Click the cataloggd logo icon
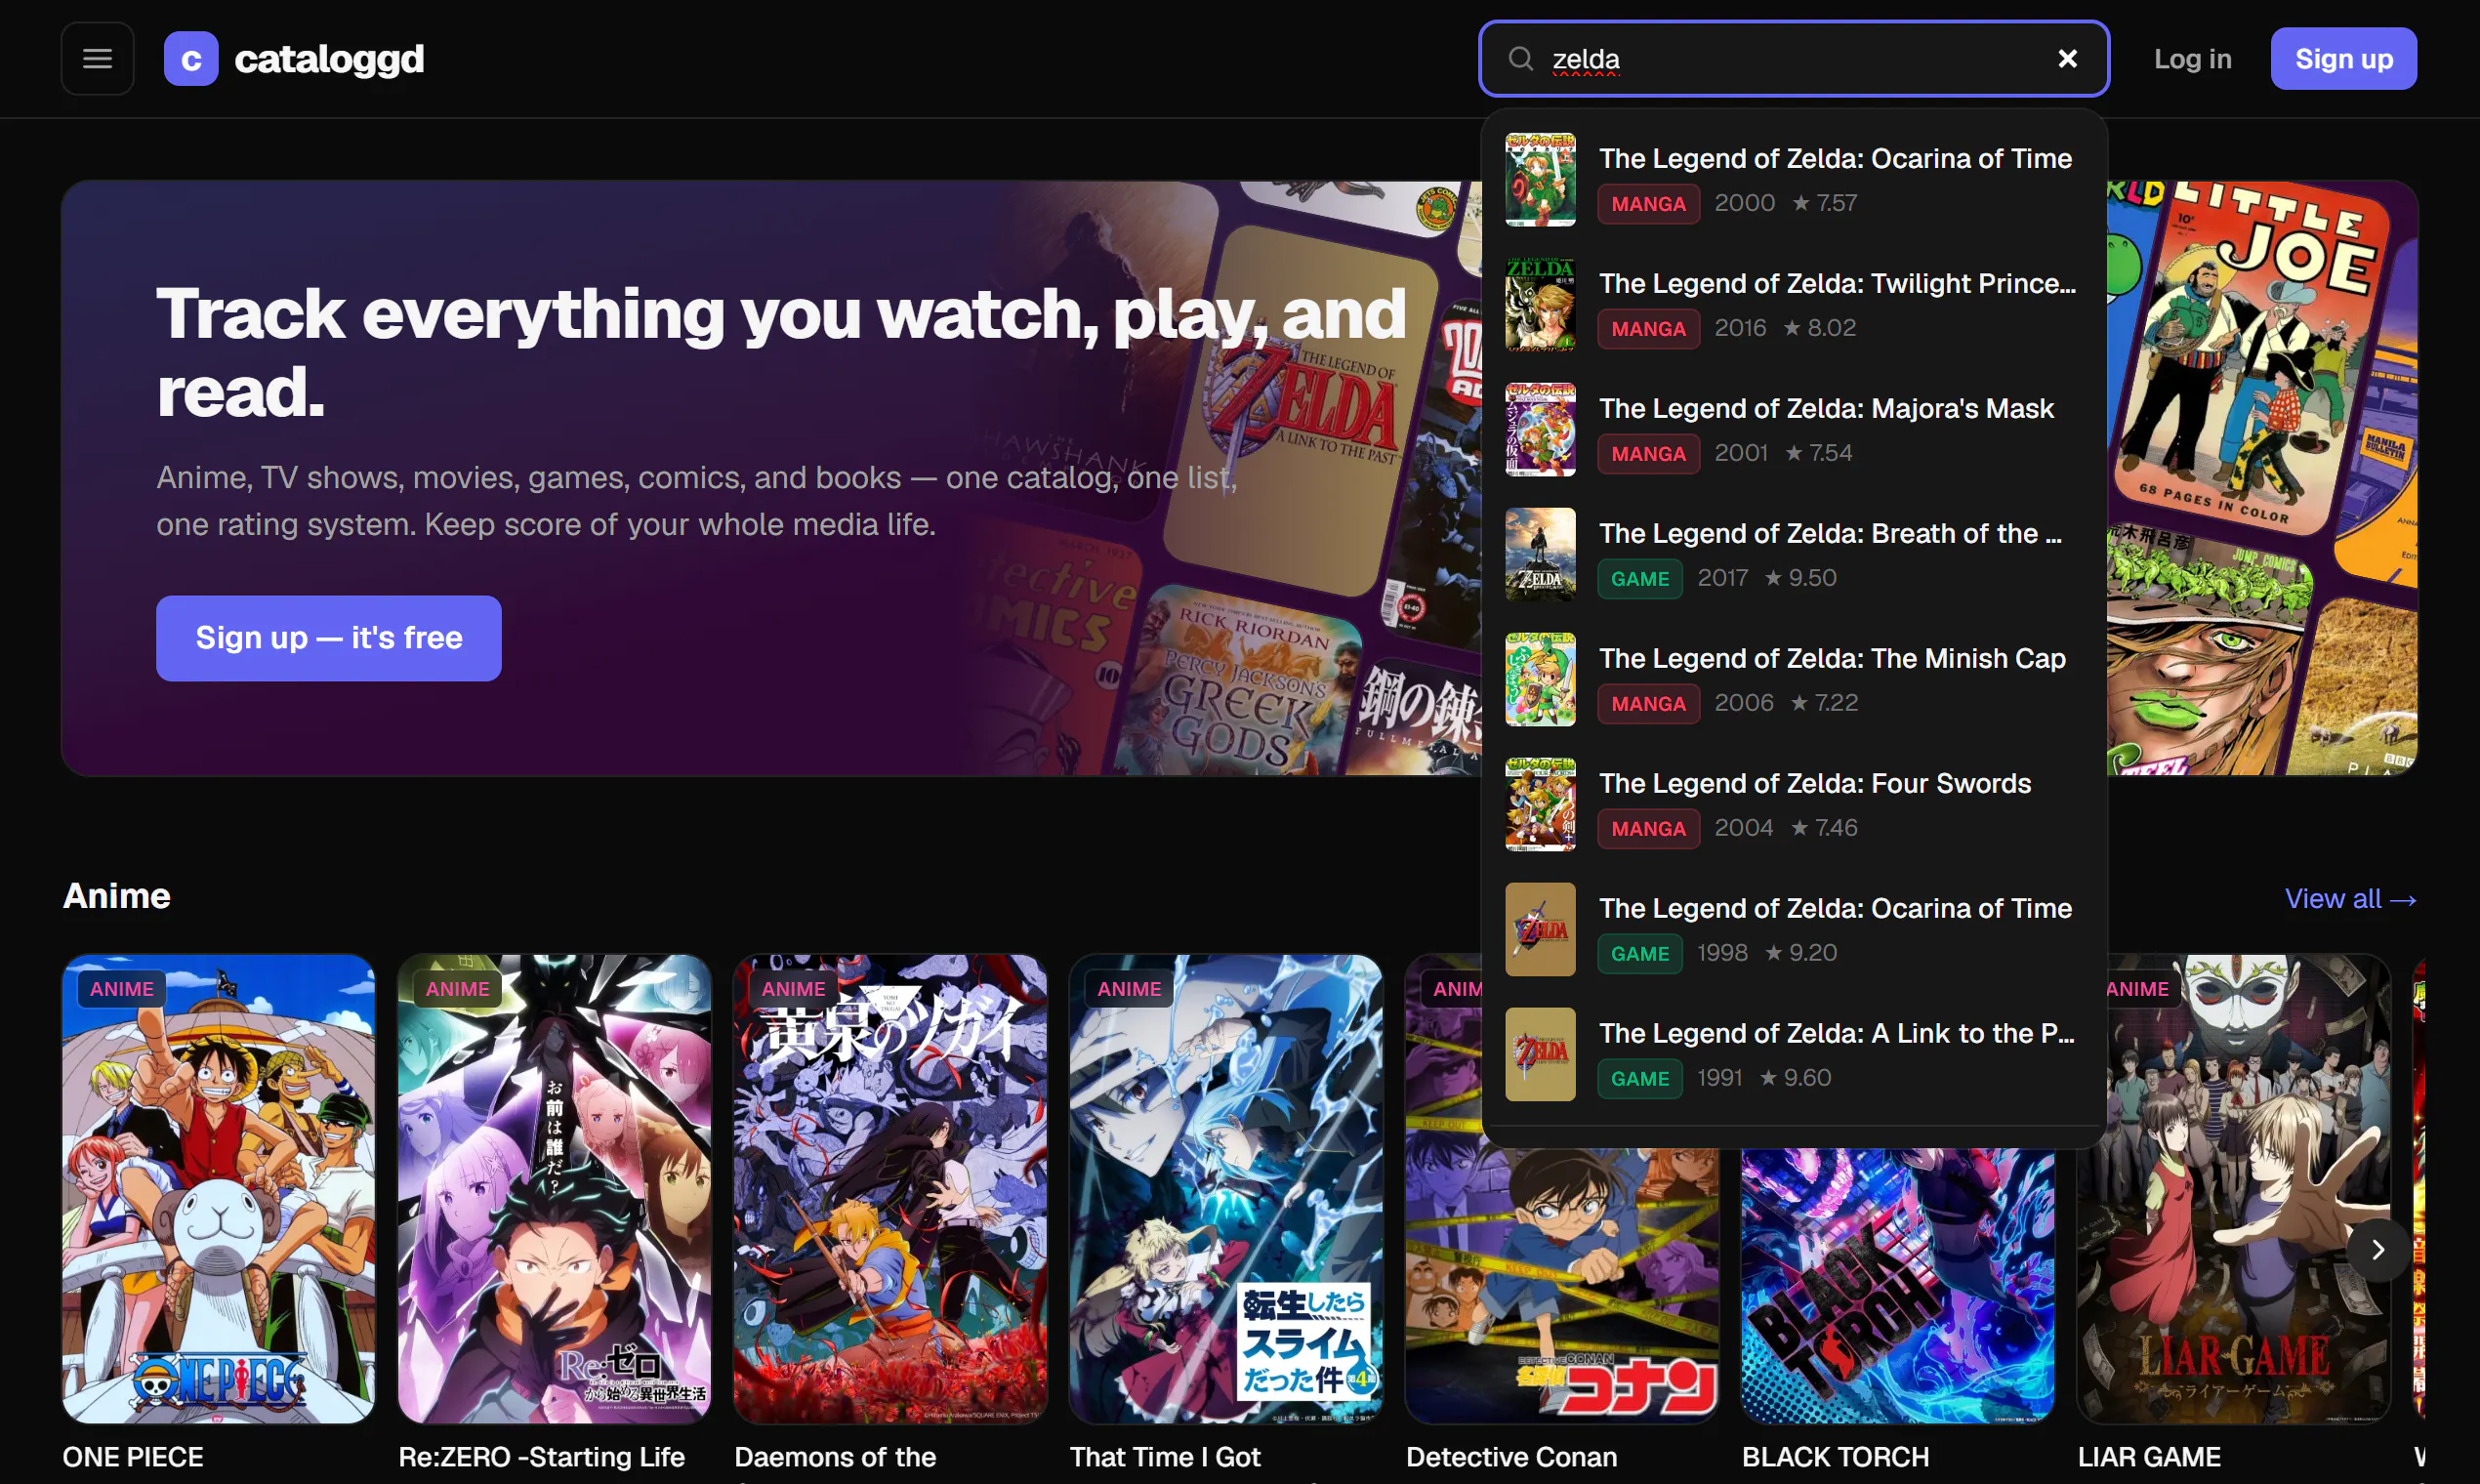2480x1484 pixels. [x=191, y=59]
